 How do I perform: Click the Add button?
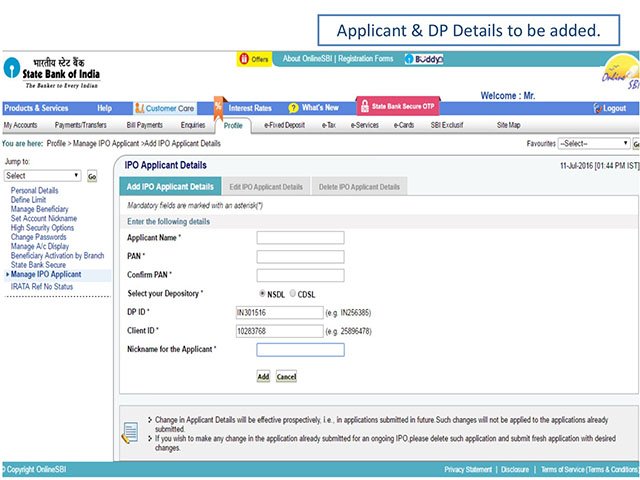[x=263, y=376]
